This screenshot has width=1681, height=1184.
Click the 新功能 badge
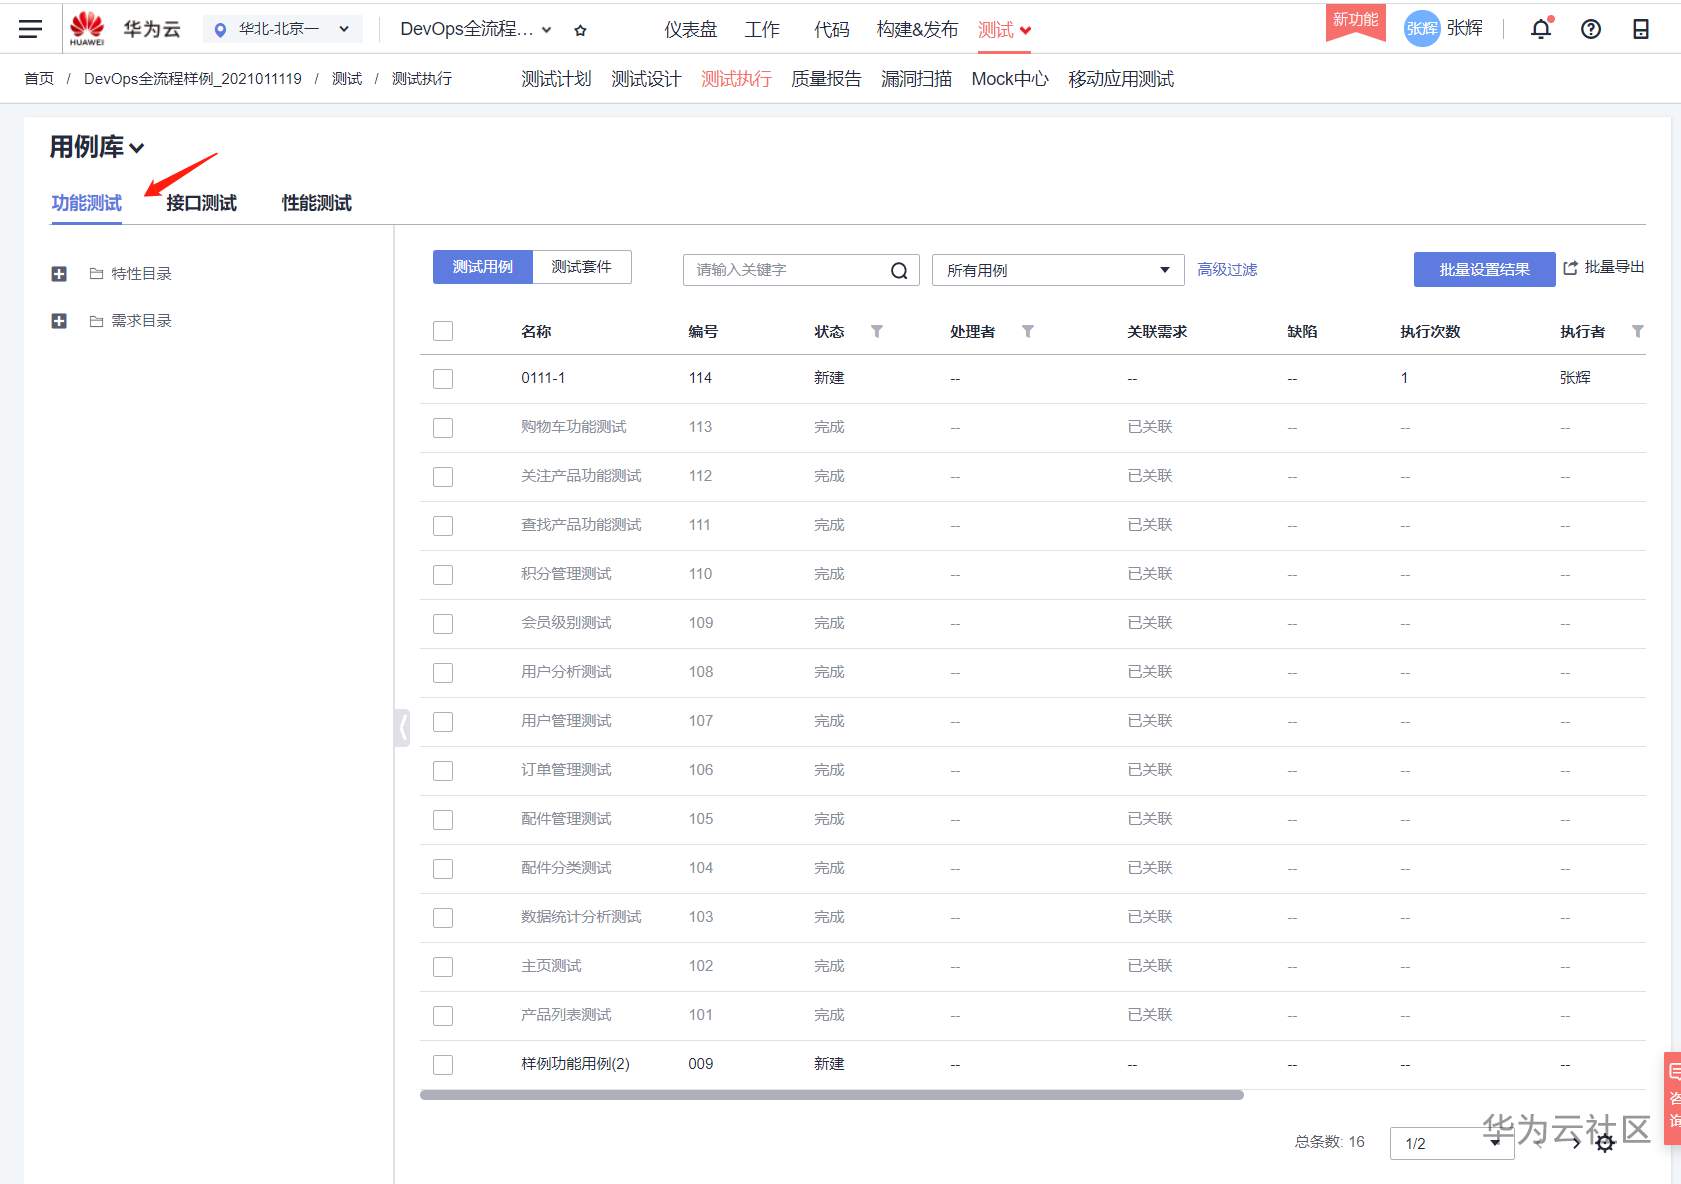pyautogui.click(x=1355, y=21)
